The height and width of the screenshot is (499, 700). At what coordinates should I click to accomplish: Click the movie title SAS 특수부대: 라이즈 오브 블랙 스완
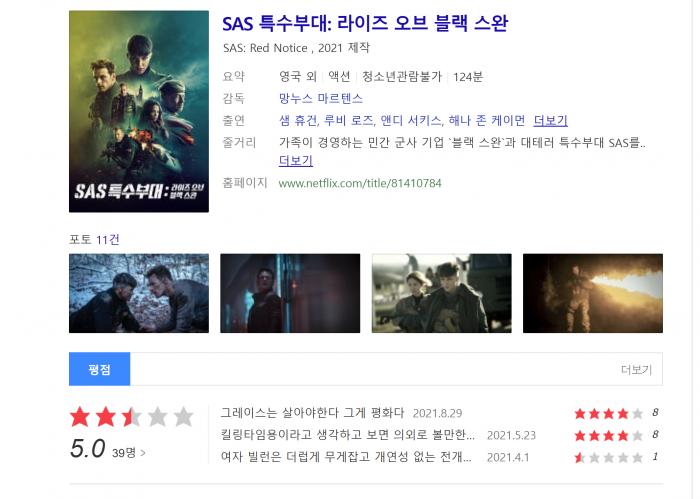click(x=365, y=23)
